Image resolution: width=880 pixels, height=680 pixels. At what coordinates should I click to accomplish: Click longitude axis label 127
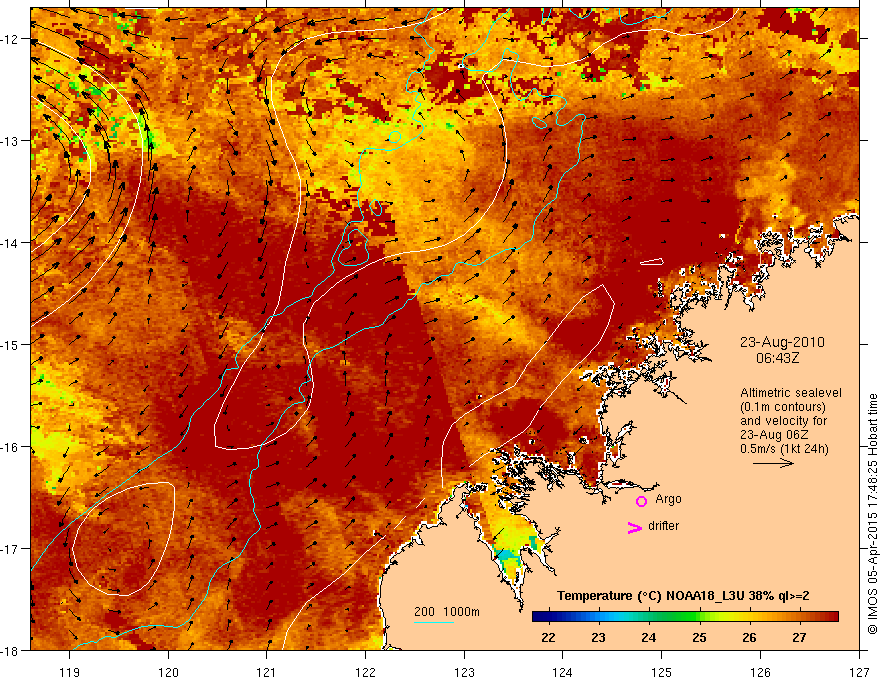[859, 672]
